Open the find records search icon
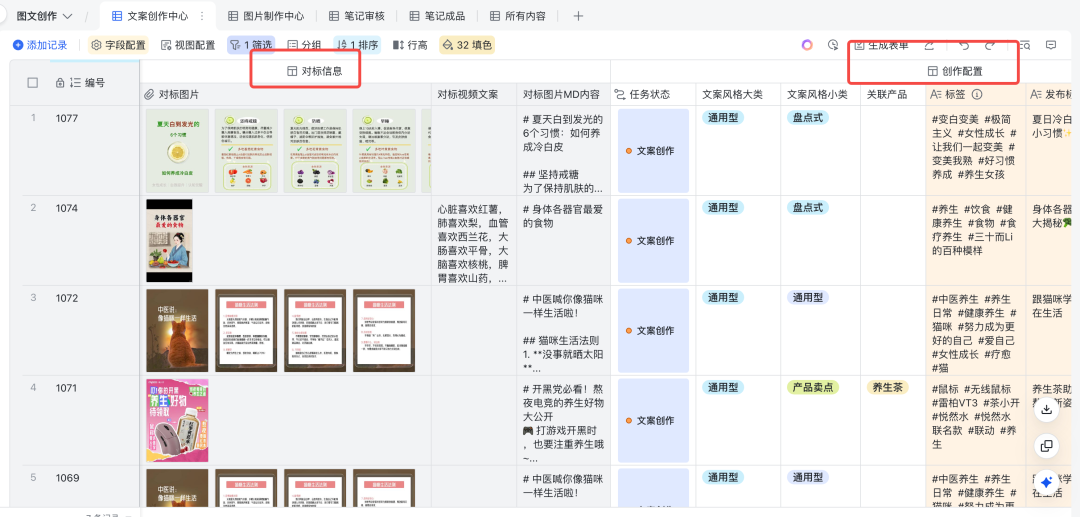 1025,45
